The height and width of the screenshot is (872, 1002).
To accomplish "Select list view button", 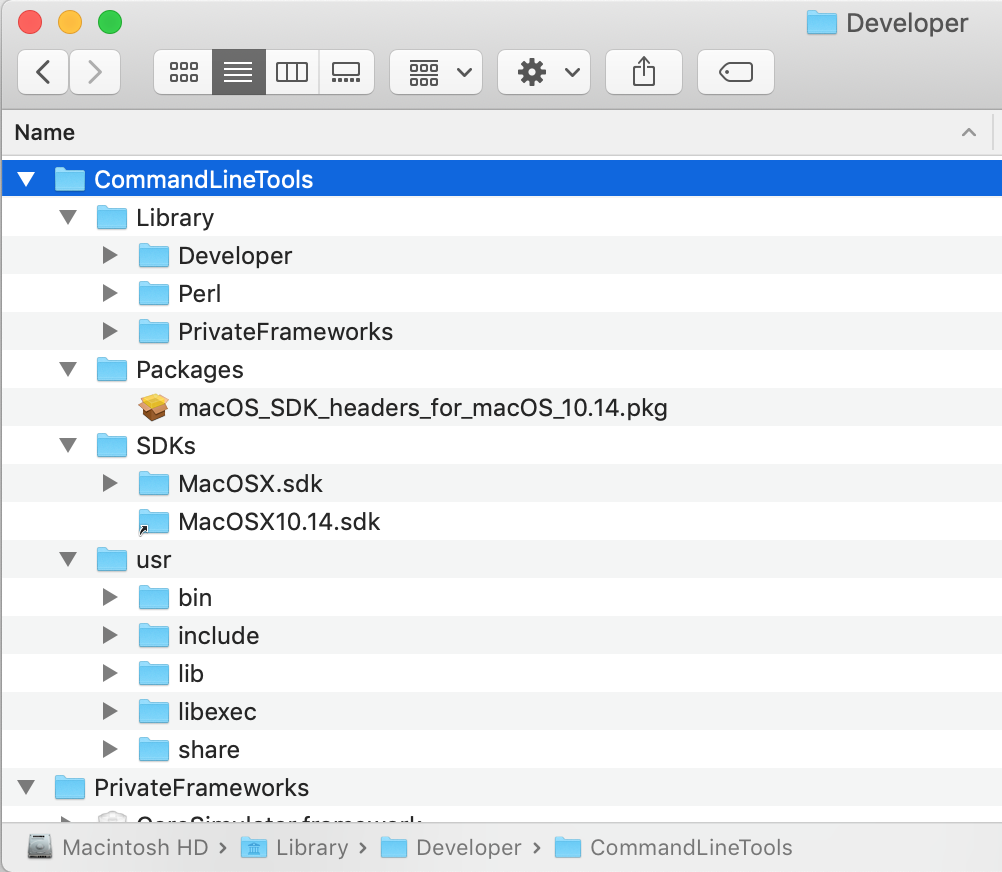I will [238, 72].
